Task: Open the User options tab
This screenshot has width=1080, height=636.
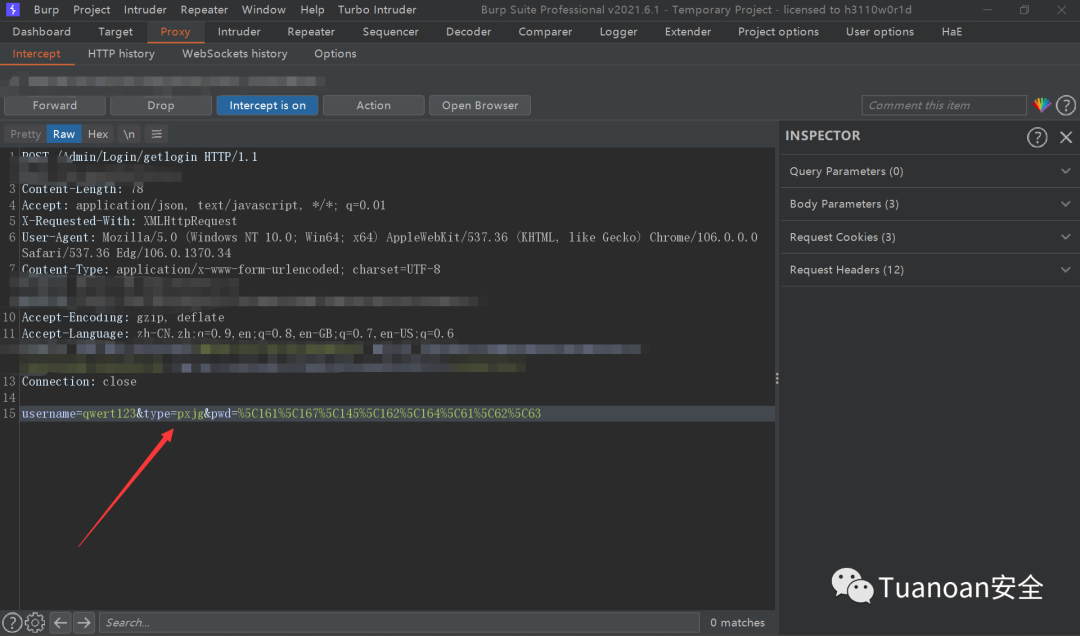Action: point(880,32)
